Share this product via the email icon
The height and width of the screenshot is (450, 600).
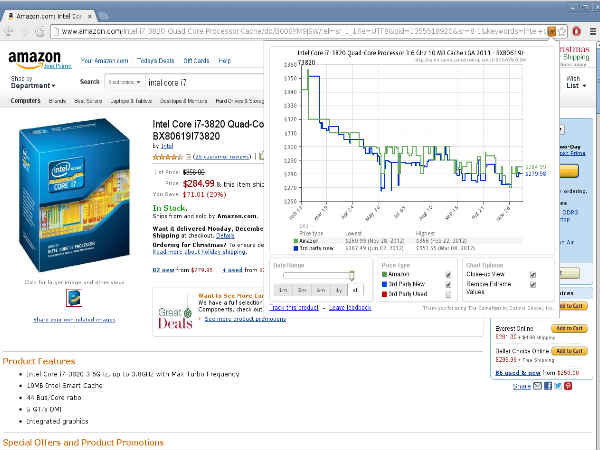(538, 386)
